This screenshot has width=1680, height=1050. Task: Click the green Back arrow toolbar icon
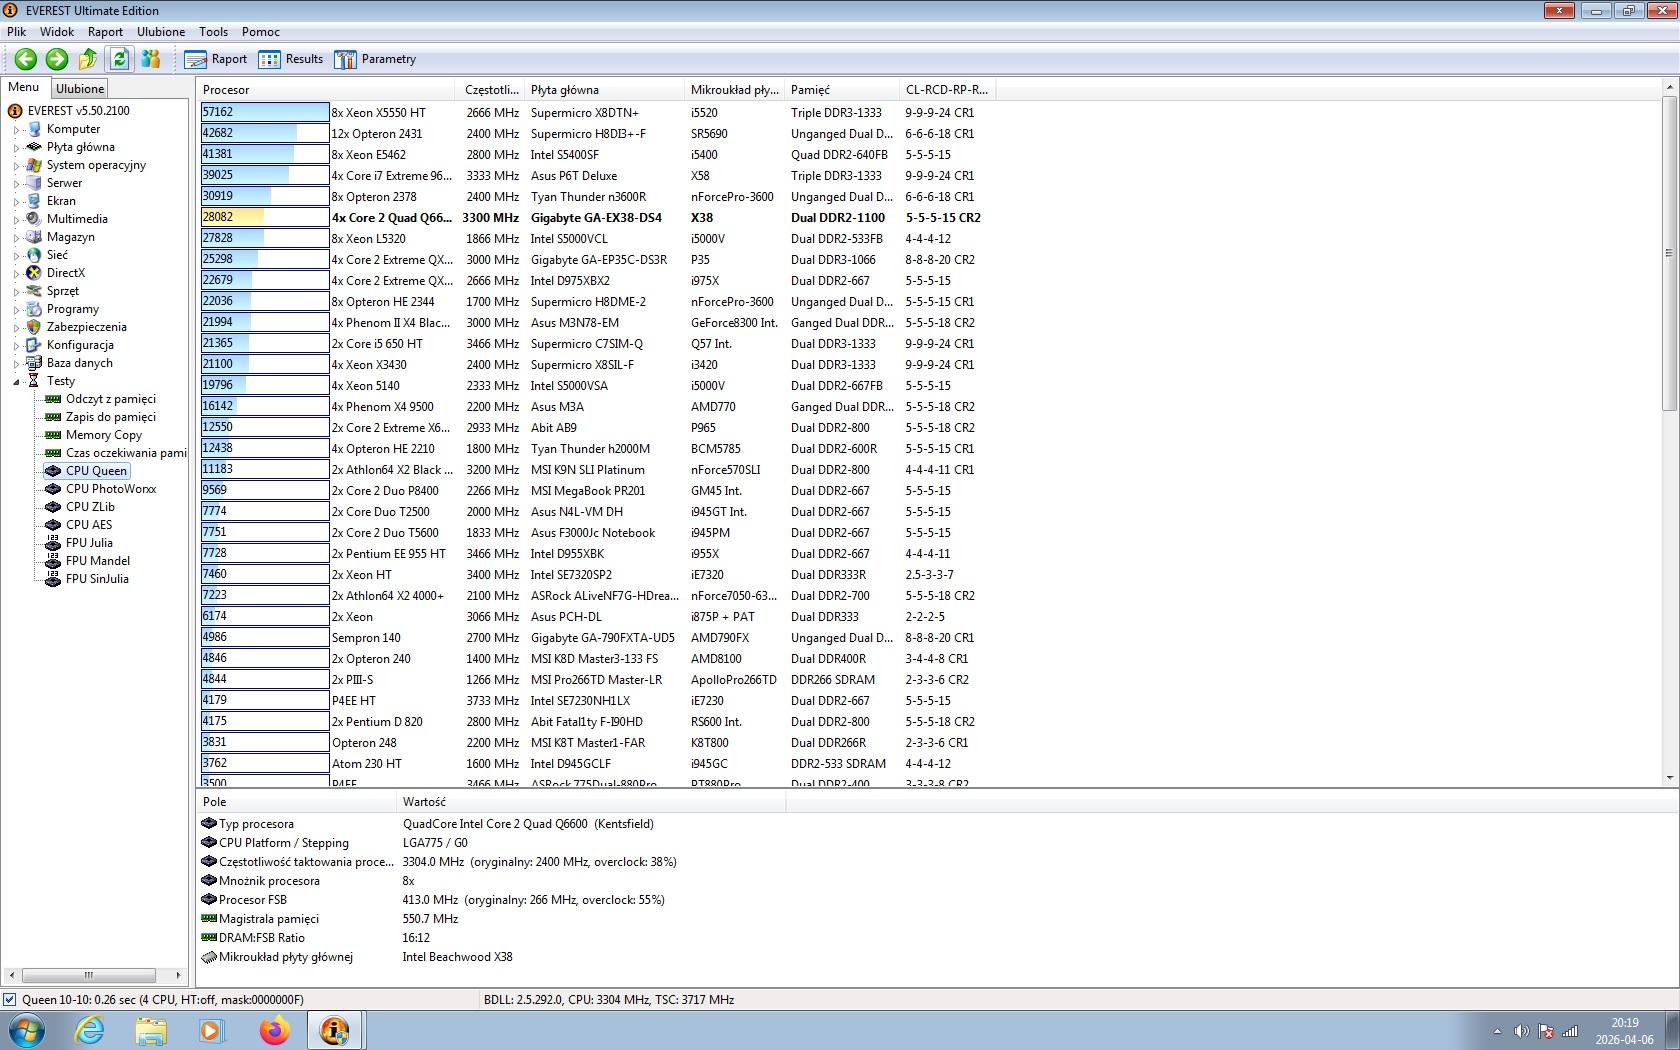26,59
